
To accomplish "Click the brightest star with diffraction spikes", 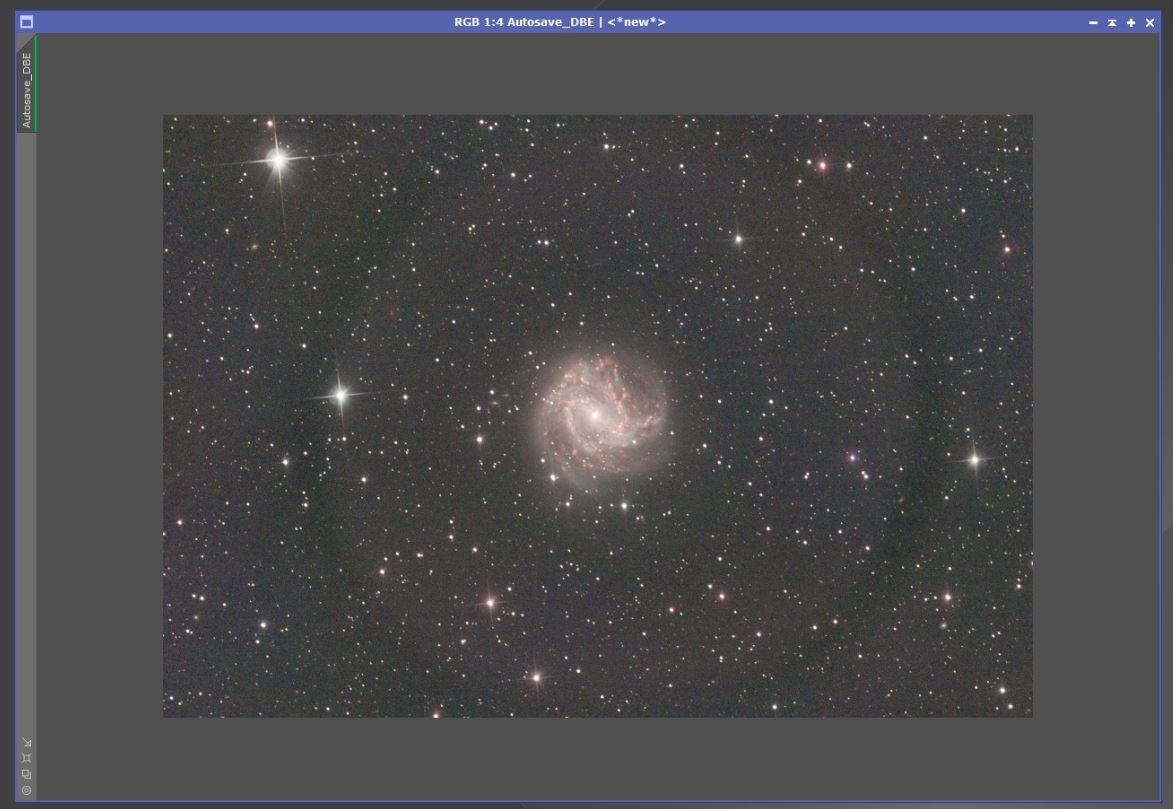I will click(278, 159).
